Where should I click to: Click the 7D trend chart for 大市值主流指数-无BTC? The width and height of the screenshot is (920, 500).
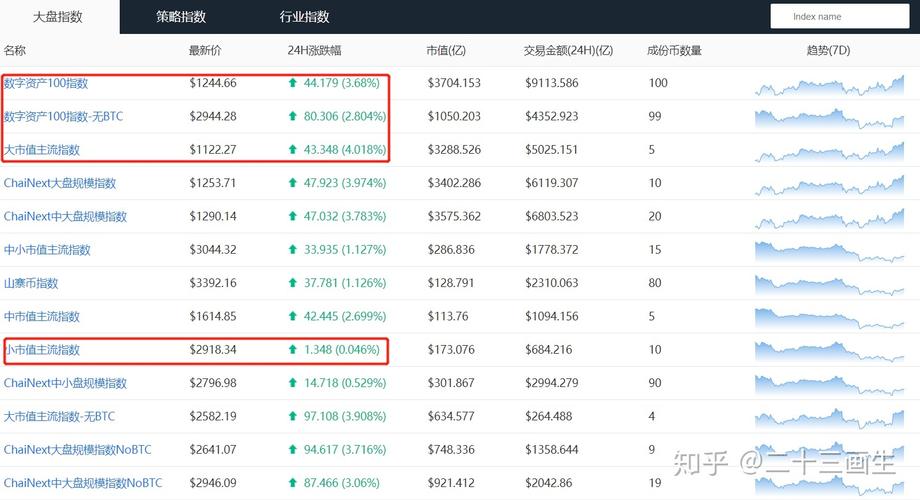829,418
